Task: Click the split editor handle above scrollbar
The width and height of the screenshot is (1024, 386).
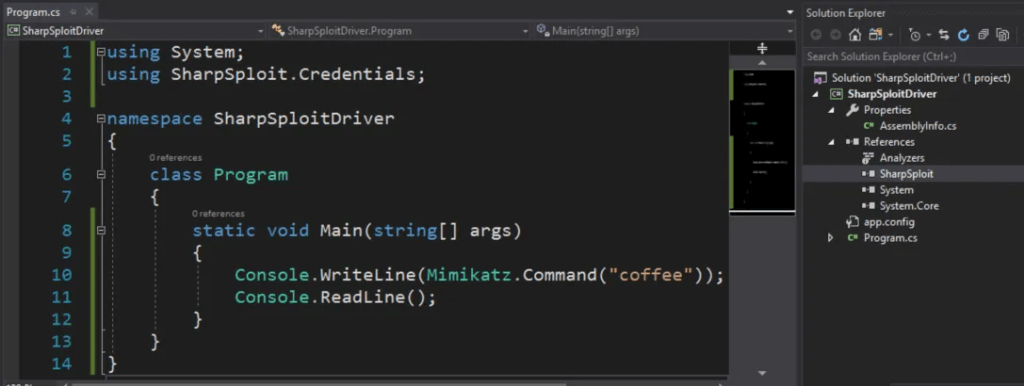Action: click(761, 48)
